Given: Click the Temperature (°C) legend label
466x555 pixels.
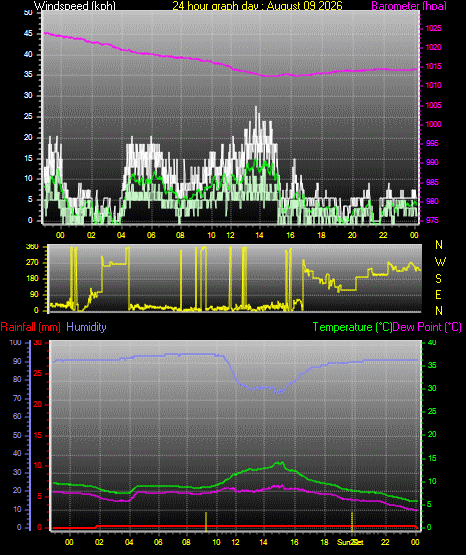Looking at the screenshot, I should coord(352,327).
